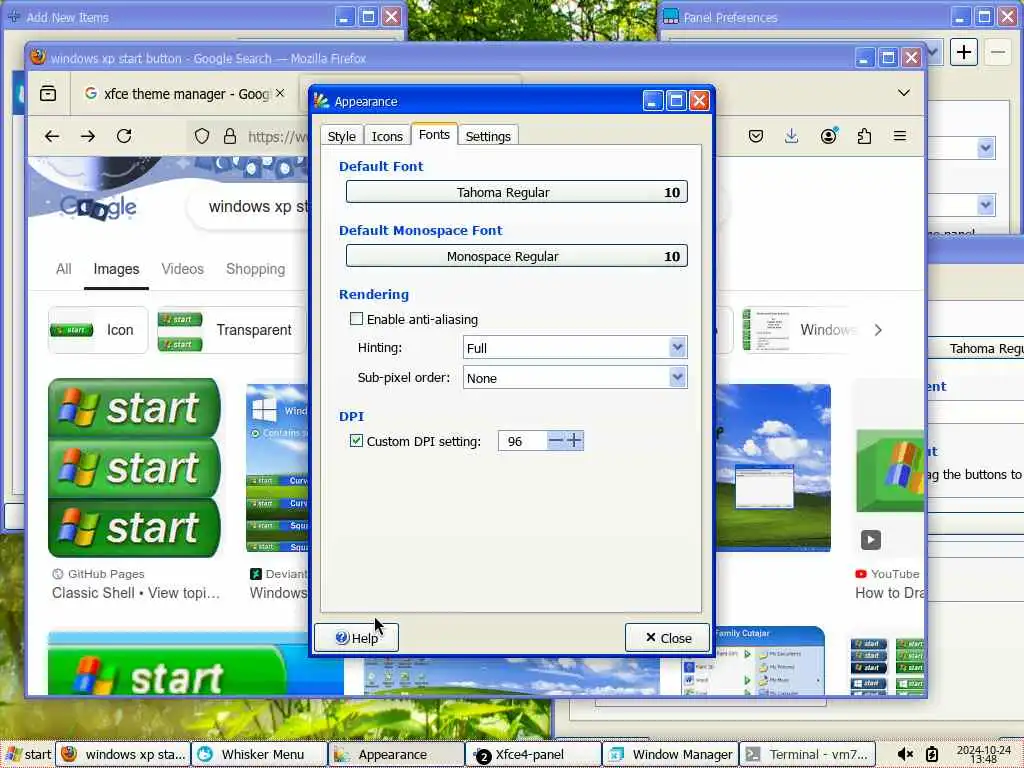Click the Firefox URL address bar
This screenshot has height=768, width=1024.
click(247, 136)
